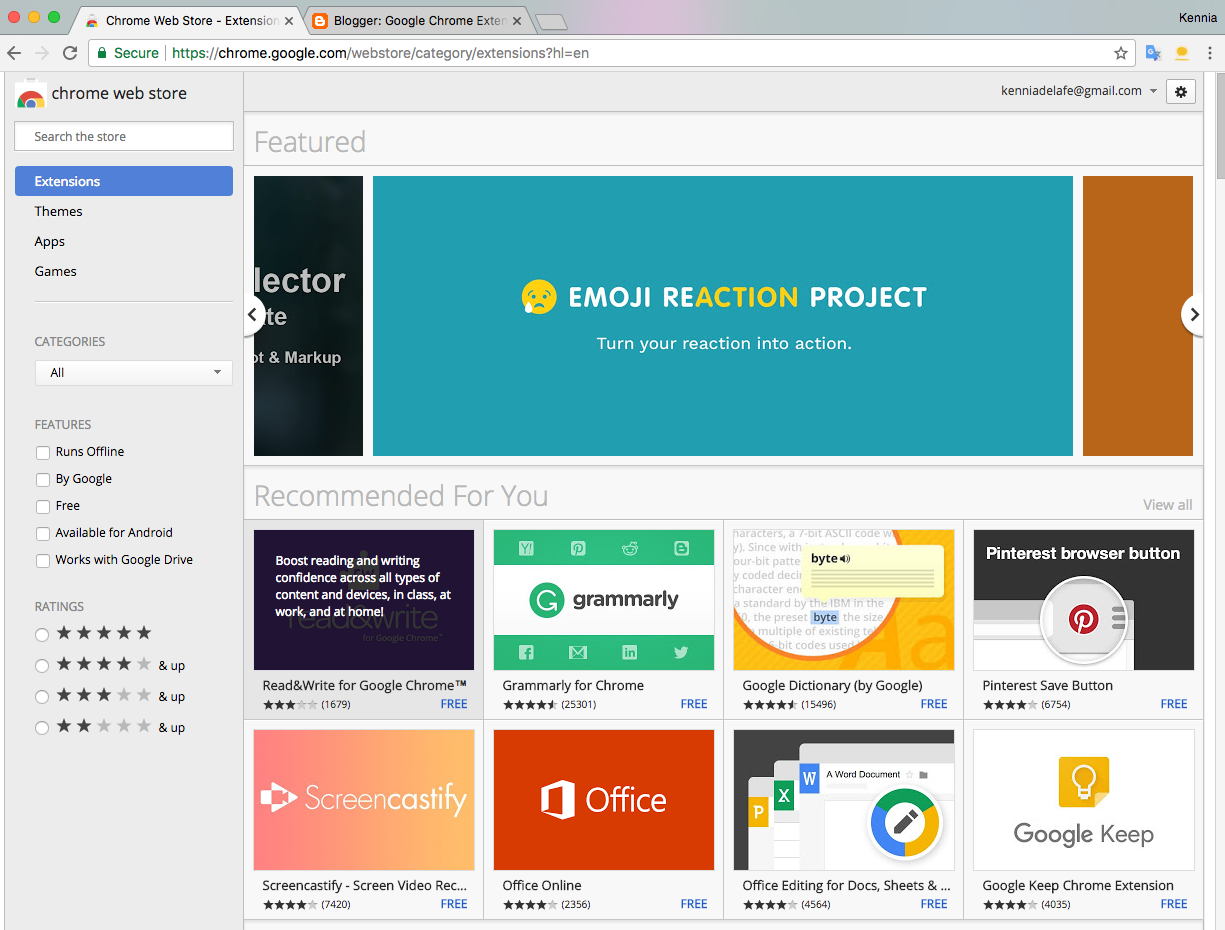Expand the kenniadelafe@gmail.com account dropdown
The height and width of the screenshot is (930, 1225).
1079,91
